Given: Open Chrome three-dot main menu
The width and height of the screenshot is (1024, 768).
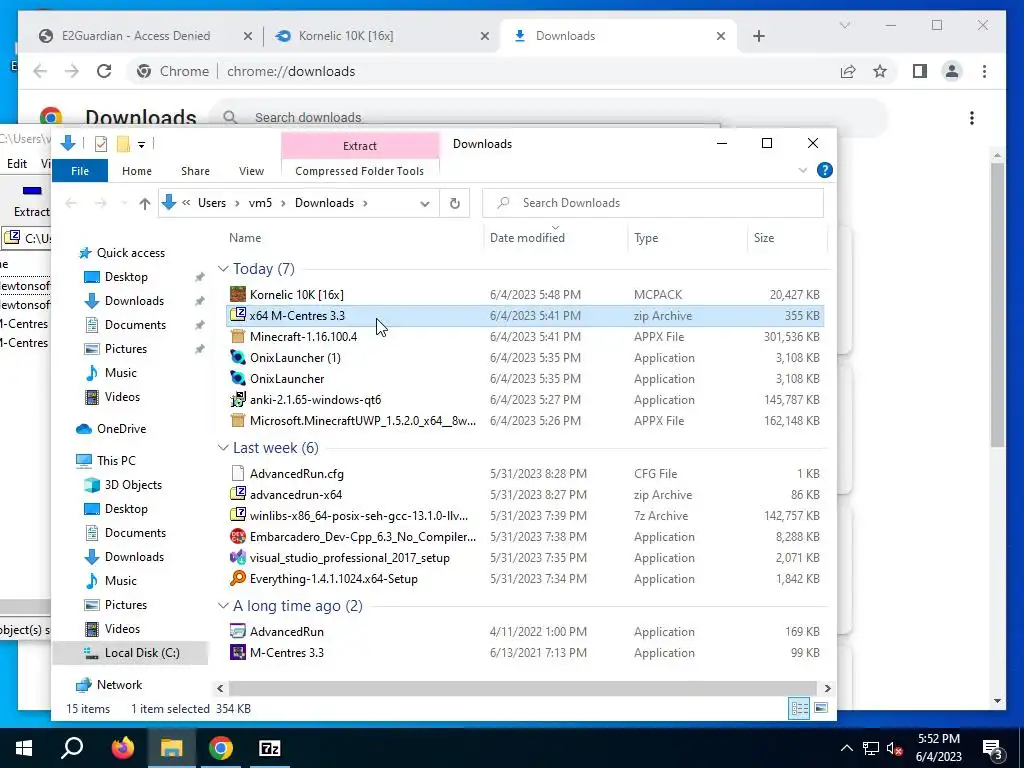Looking at the screenshot, I should (984, 71).
